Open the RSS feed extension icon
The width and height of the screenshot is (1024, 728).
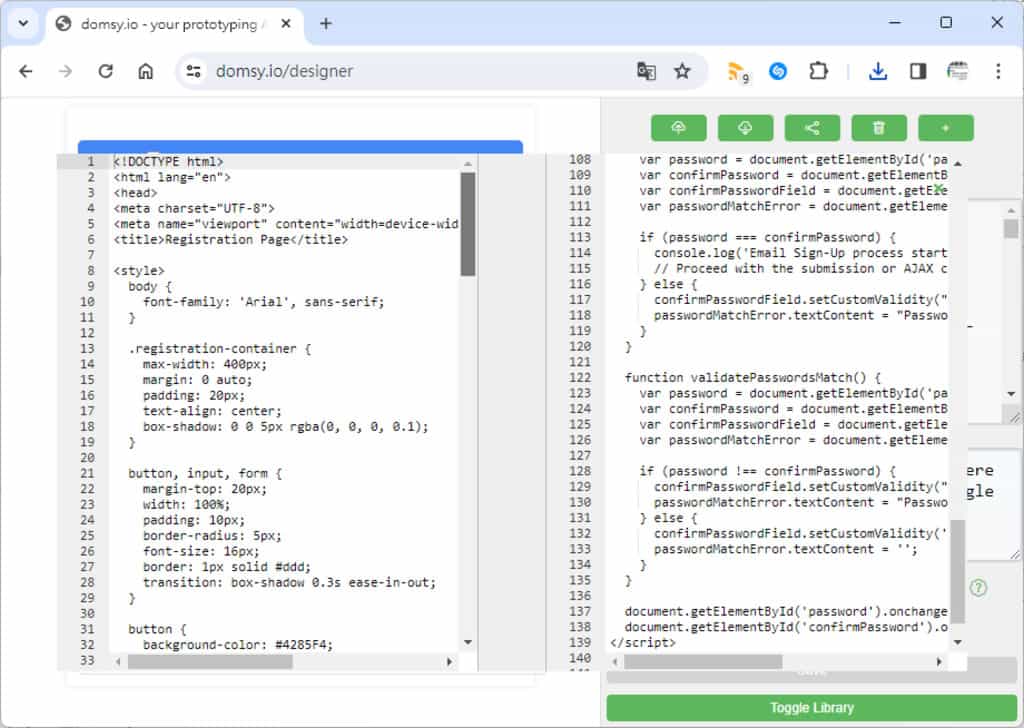(738, 72)
